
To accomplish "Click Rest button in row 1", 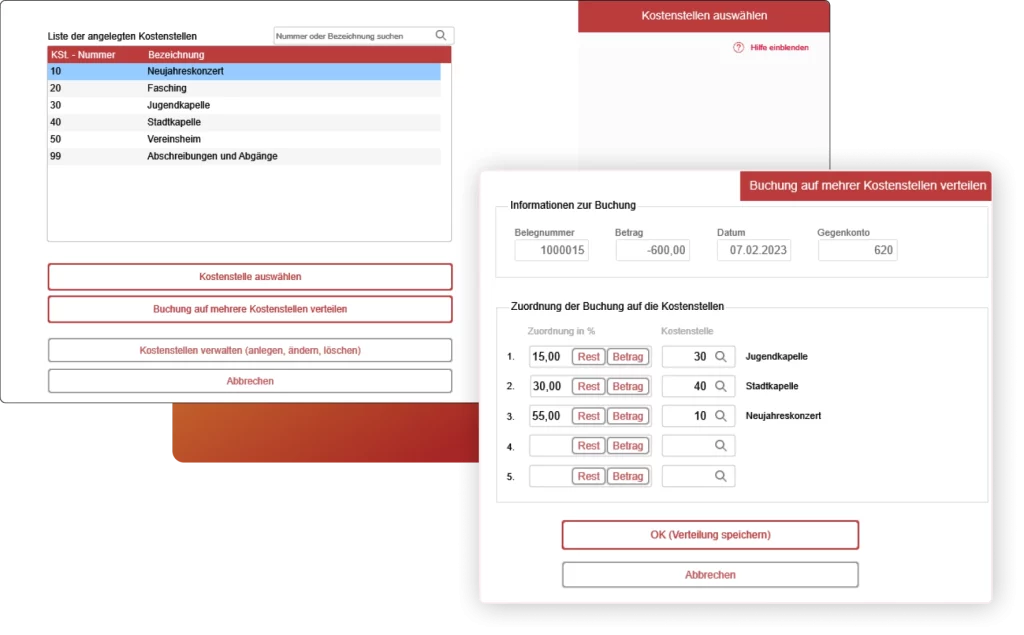I will [588, 357].
